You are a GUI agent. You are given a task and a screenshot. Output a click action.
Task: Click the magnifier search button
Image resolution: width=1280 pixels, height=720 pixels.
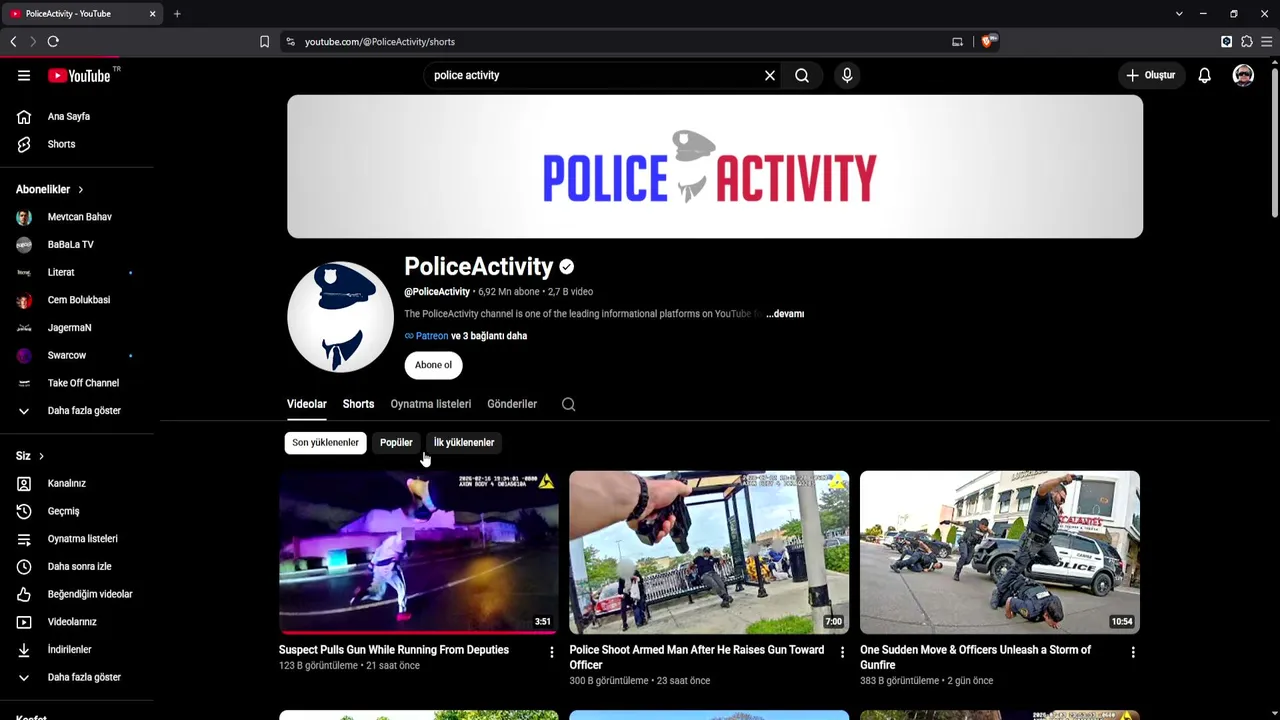click(802, 75)
